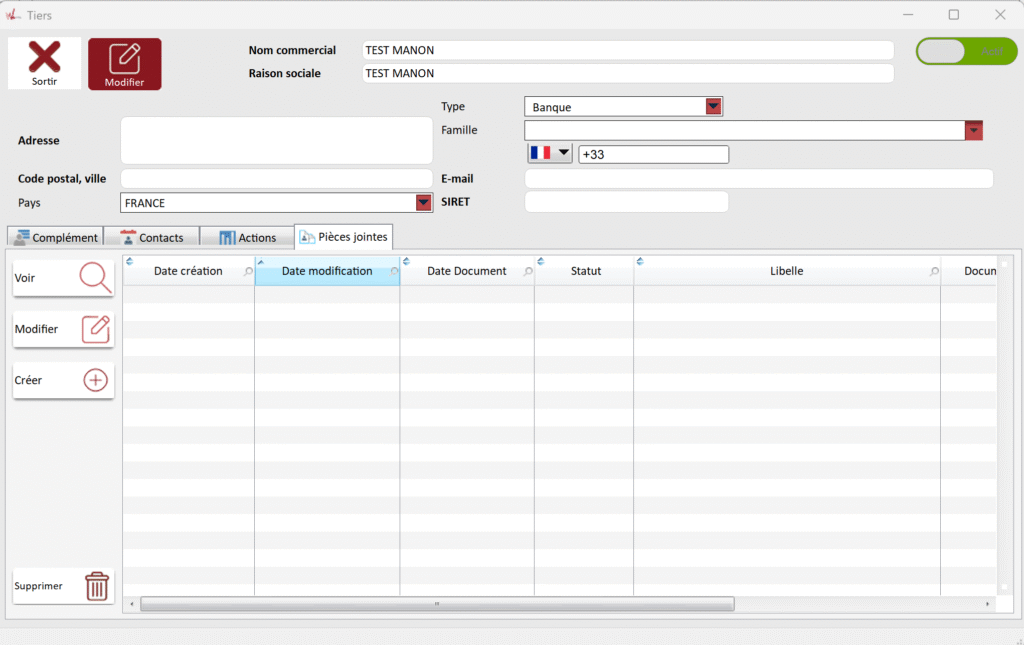Open the Pays dropdown showing FRANCE
Image resolution: width=1024 pixels, height=645 pixels.
pos(423,203)
